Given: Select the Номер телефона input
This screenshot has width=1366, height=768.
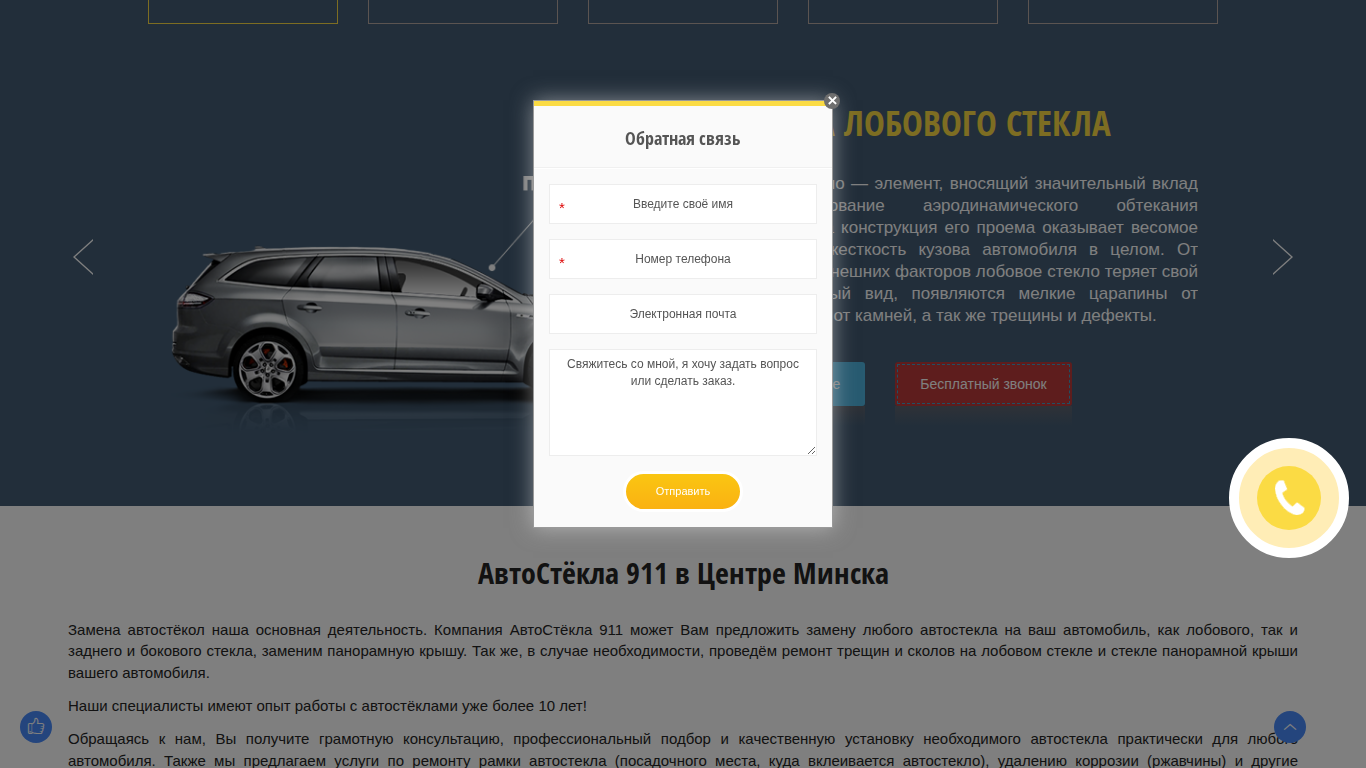Looking at the screenshot, I should tap(683, 259).
